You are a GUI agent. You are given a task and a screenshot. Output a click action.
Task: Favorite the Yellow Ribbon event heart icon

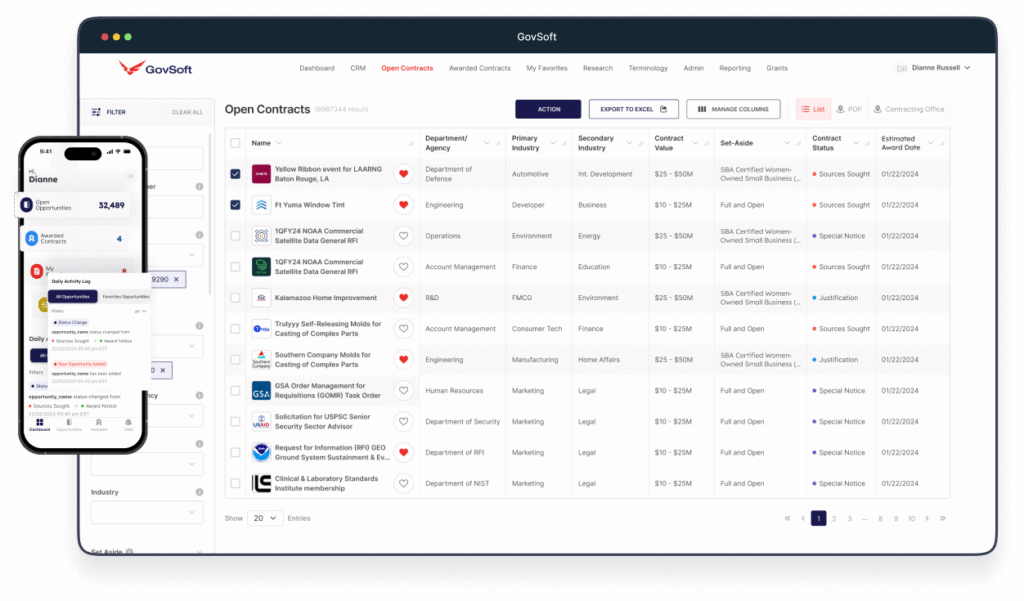(404, 174)
